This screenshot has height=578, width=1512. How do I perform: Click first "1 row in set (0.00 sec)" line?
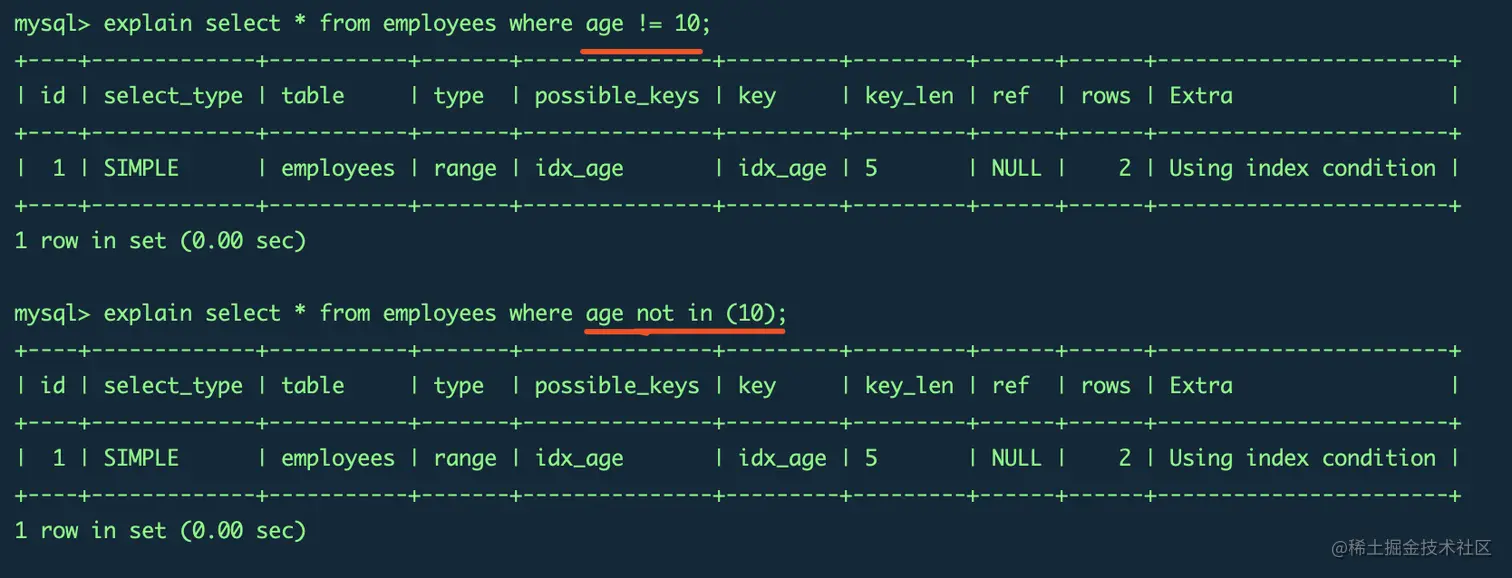160,241
